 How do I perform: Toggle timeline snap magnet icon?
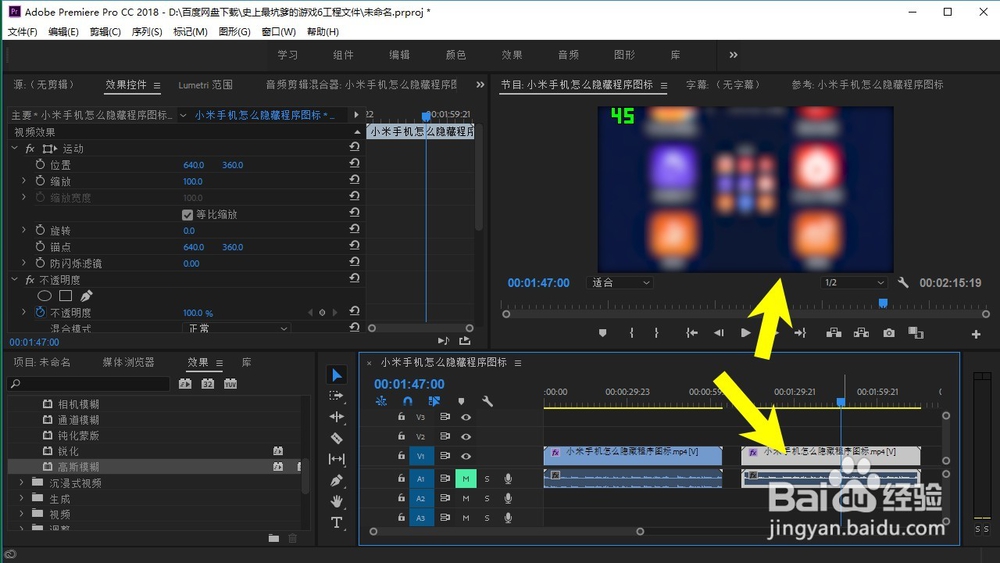[x=408, y=401]
